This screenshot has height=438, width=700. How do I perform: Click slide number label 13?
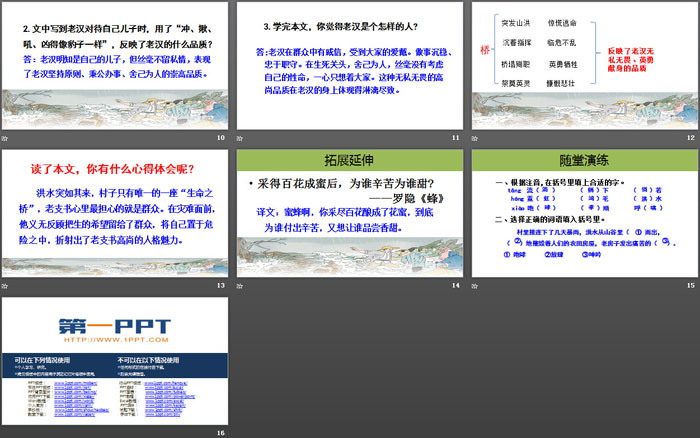click(221, 285)
